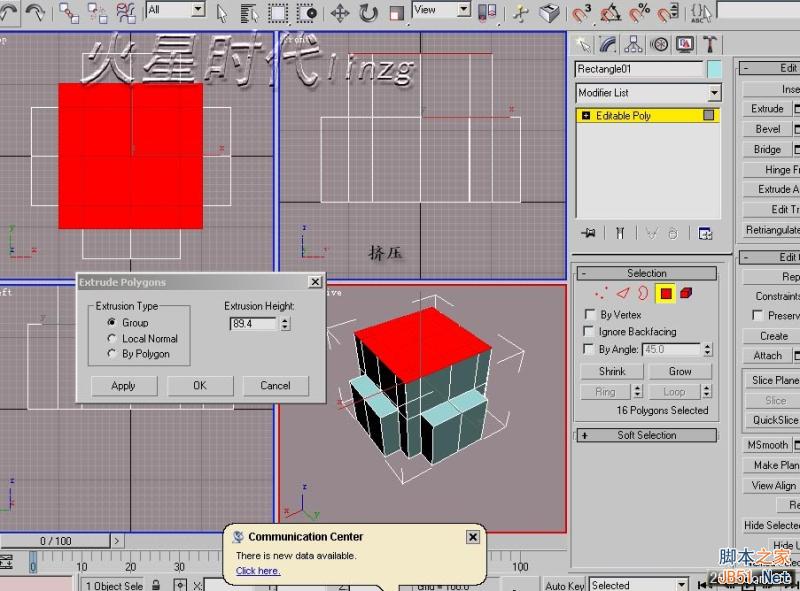
Task: Activate Element sub-object mode
Action: pyautogui.click(x=686, y=291)
